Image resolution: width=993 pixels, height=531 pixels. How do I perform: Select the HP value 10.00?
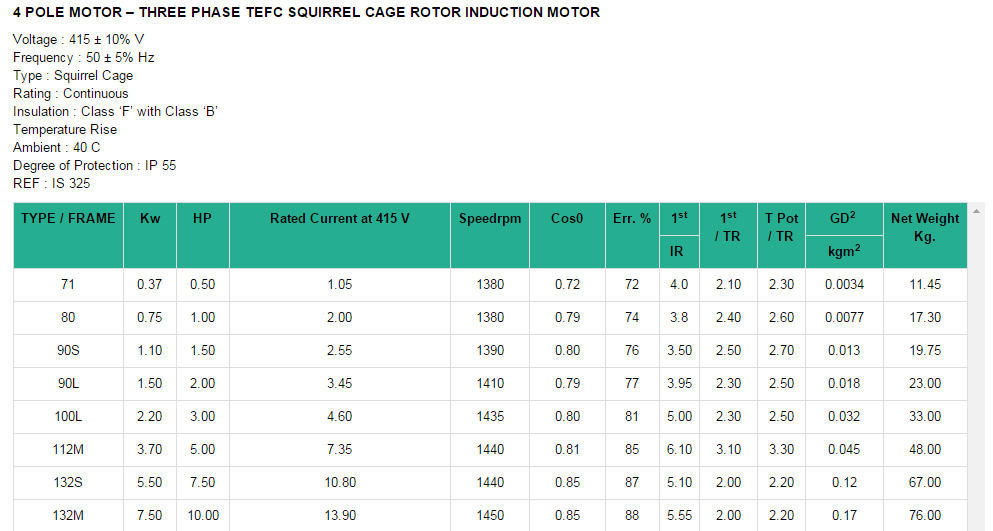202,516
